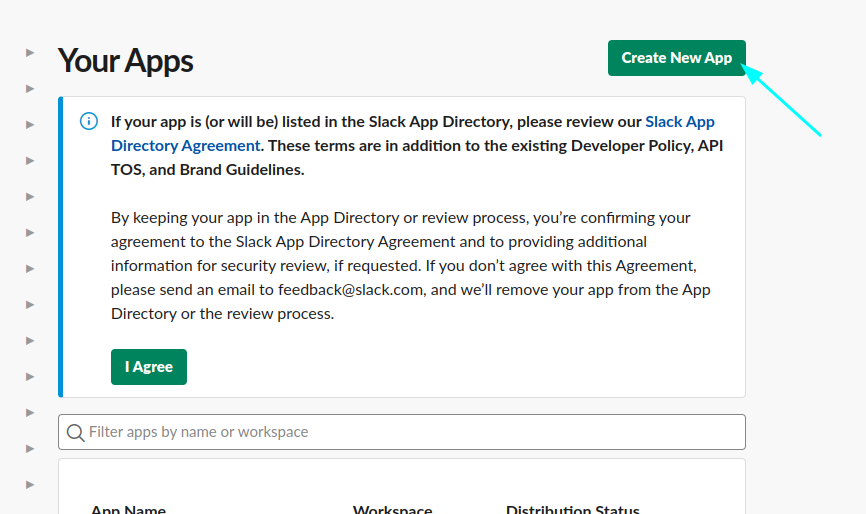
Task: Toggle the fifth left-margin disclosure triangle
Action: (x=30, y=196)
